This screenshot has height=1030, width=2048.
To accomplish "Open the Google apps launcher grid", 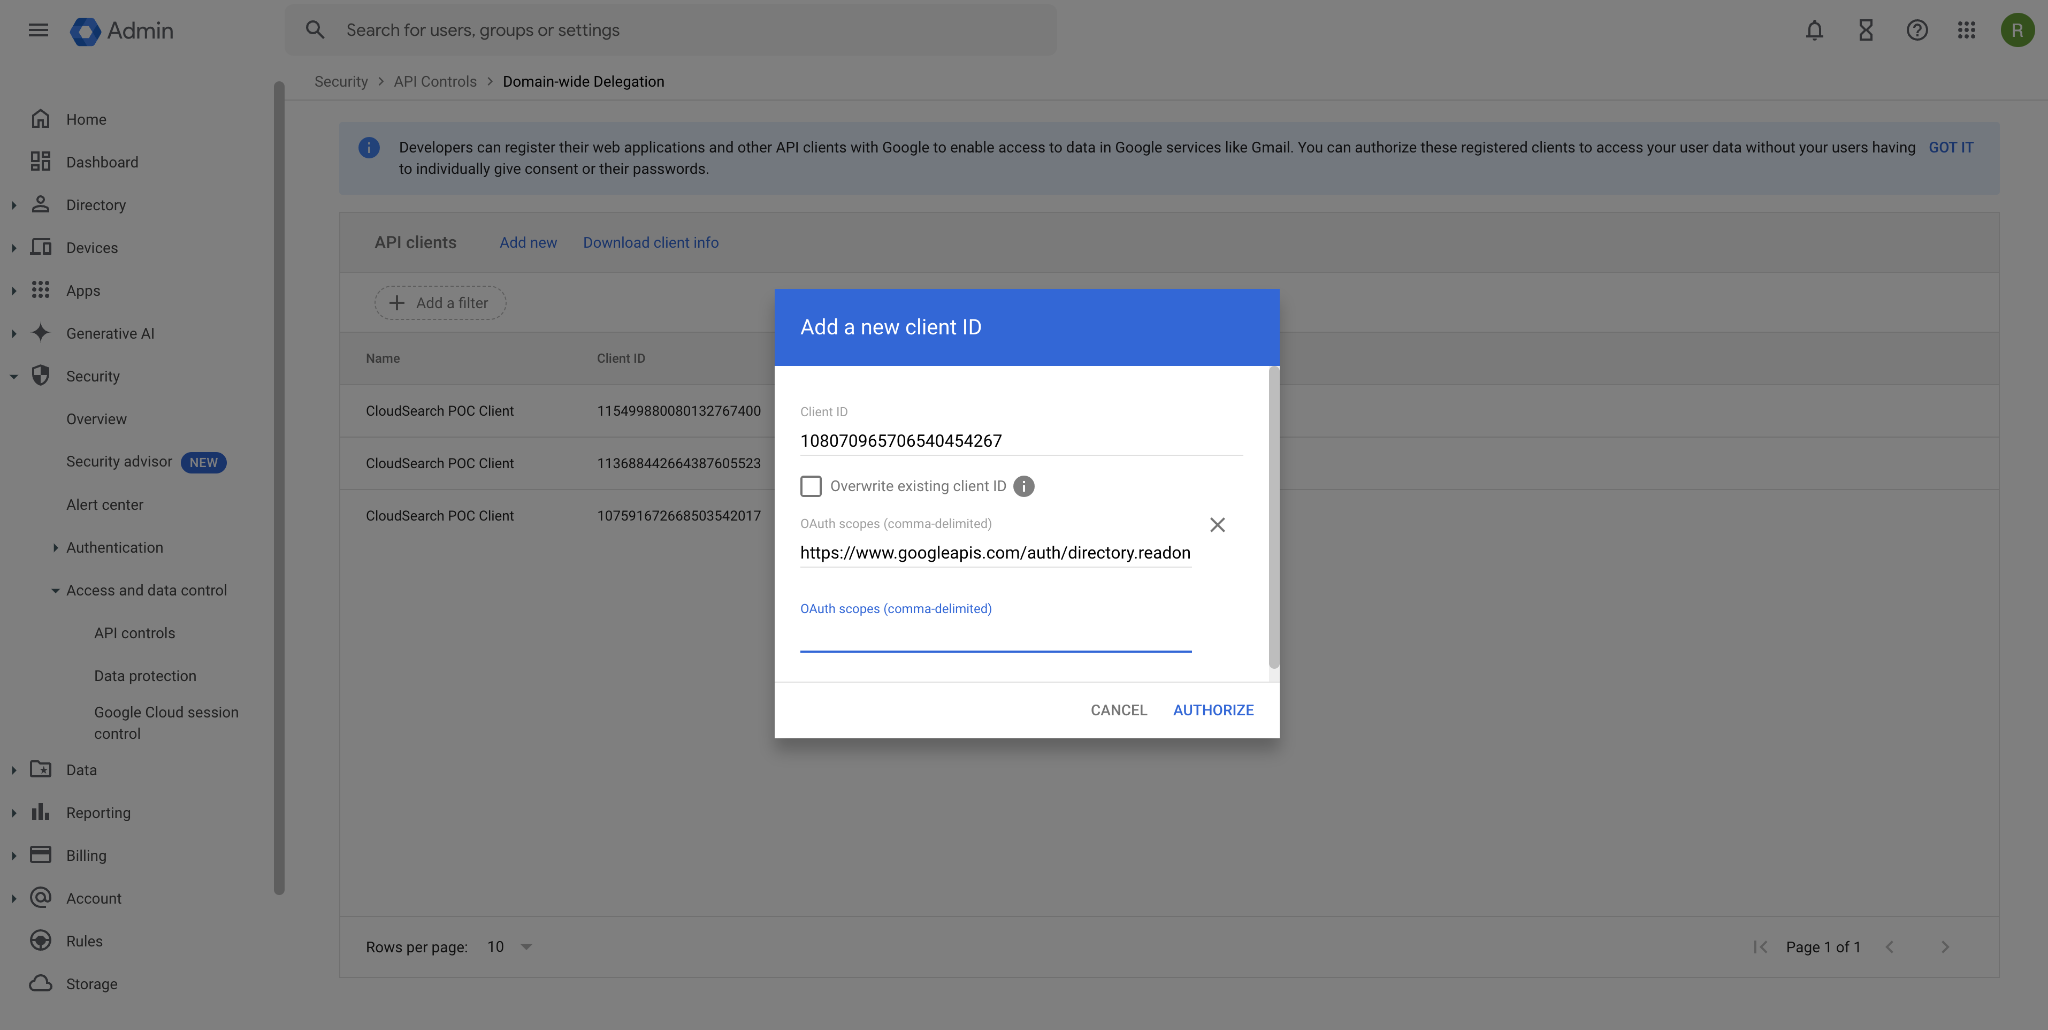I will pos(1966,30).
